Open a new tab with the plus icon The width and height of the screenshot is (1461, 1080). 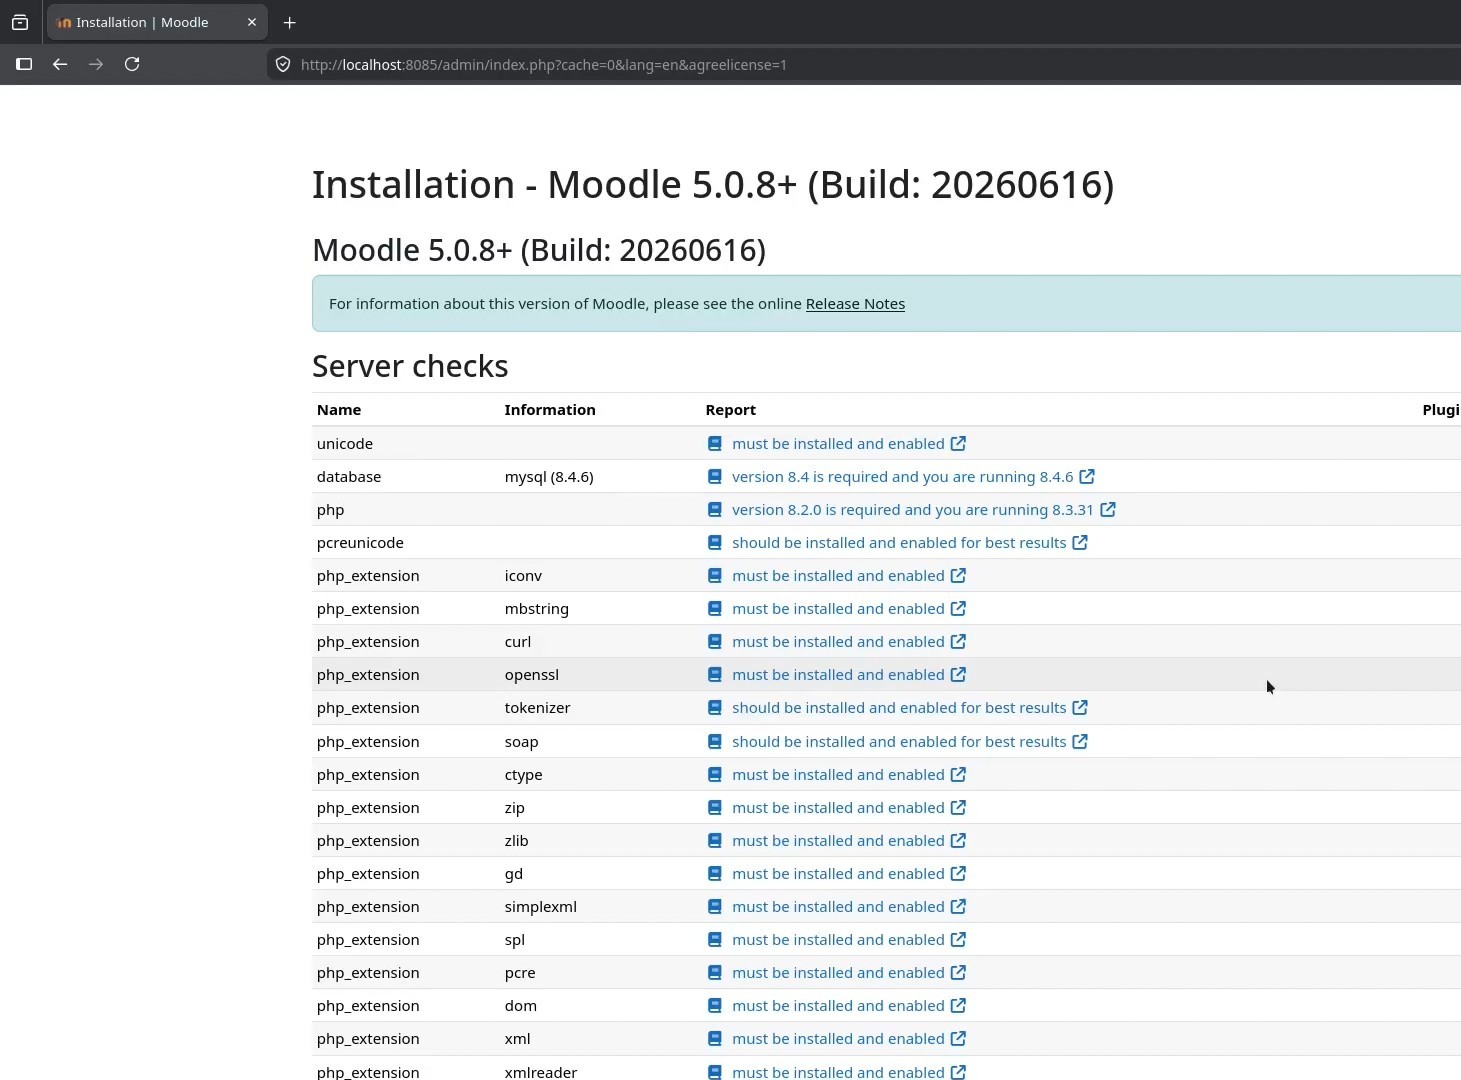pos(289,22)
